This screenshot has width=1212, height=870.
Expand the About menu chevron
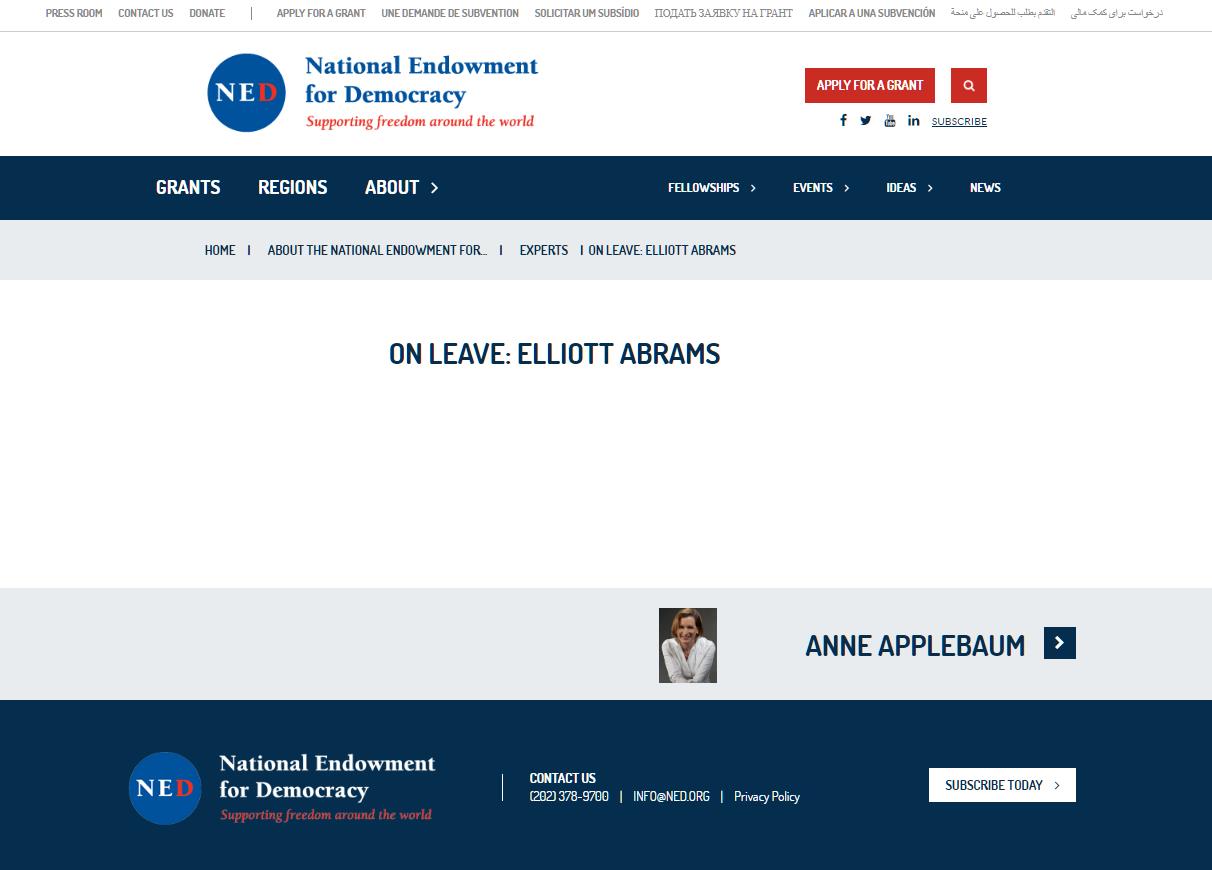click(434, 188)
